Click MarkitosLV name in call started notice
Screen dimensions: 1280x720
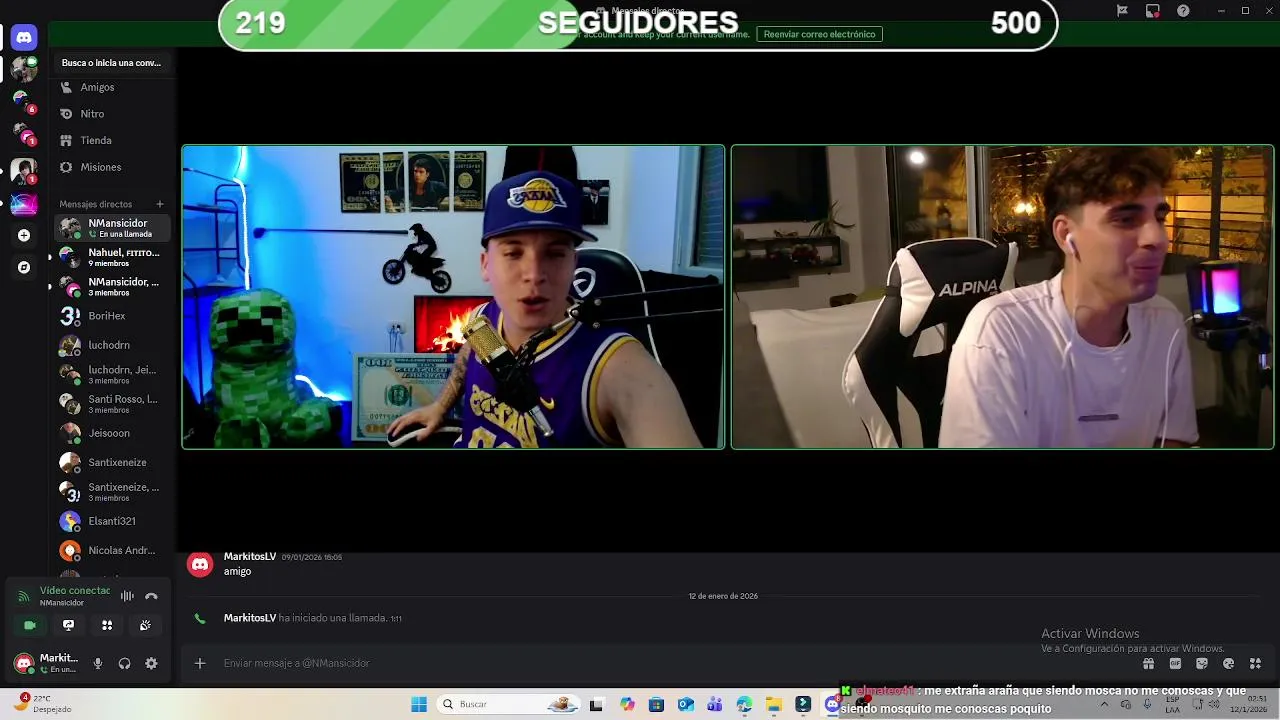(x=250, y=618)
